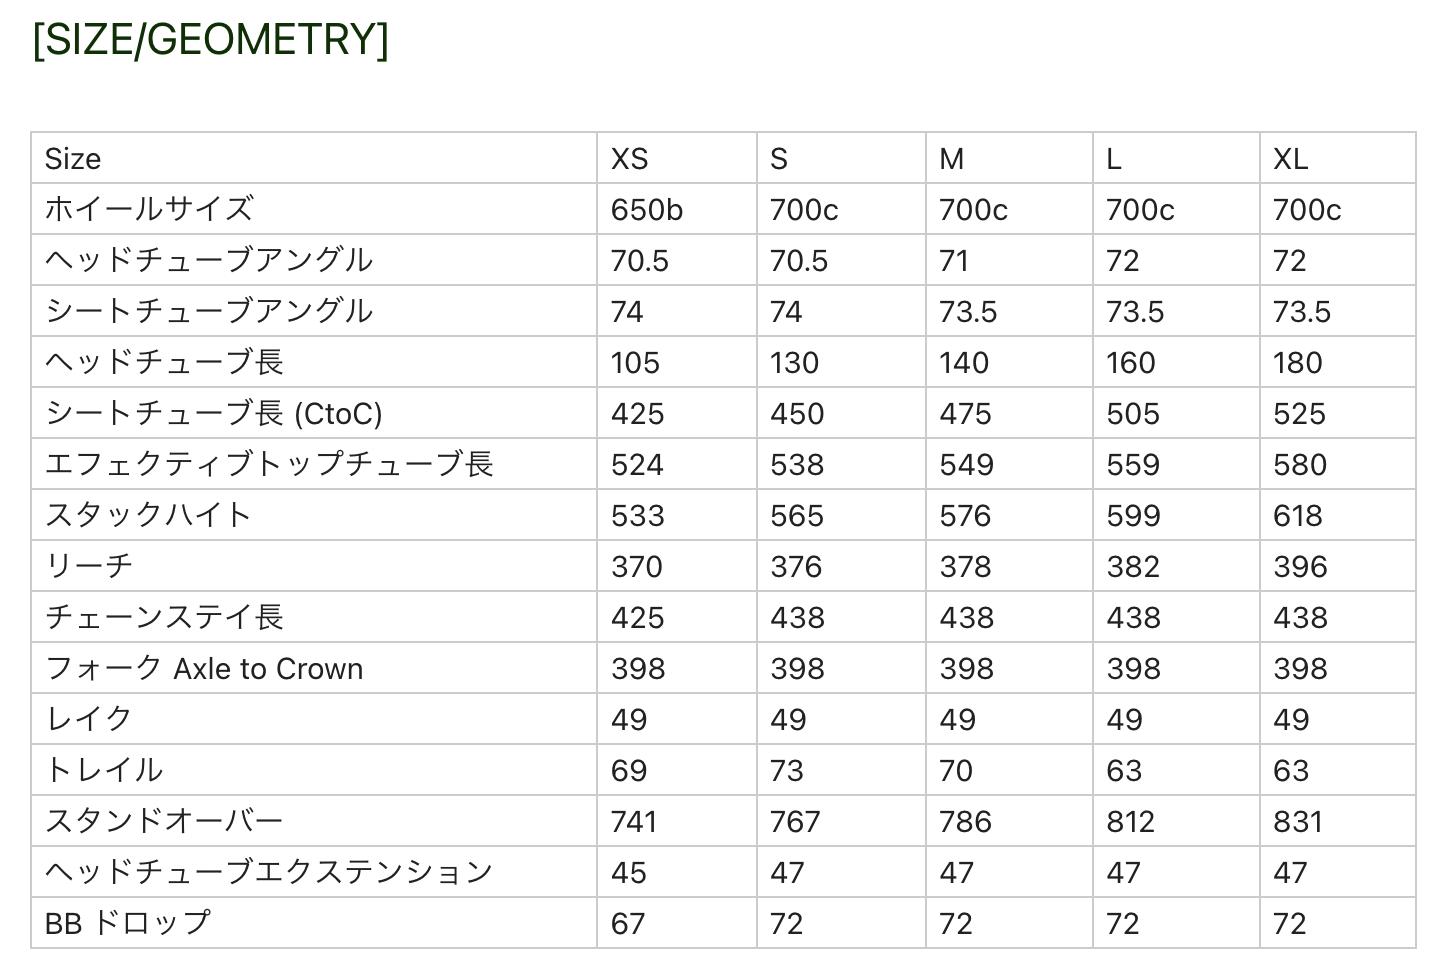Viewport: 1452px width, 976px height.
Task: Select the XS size column header
Action: (629, 159)
